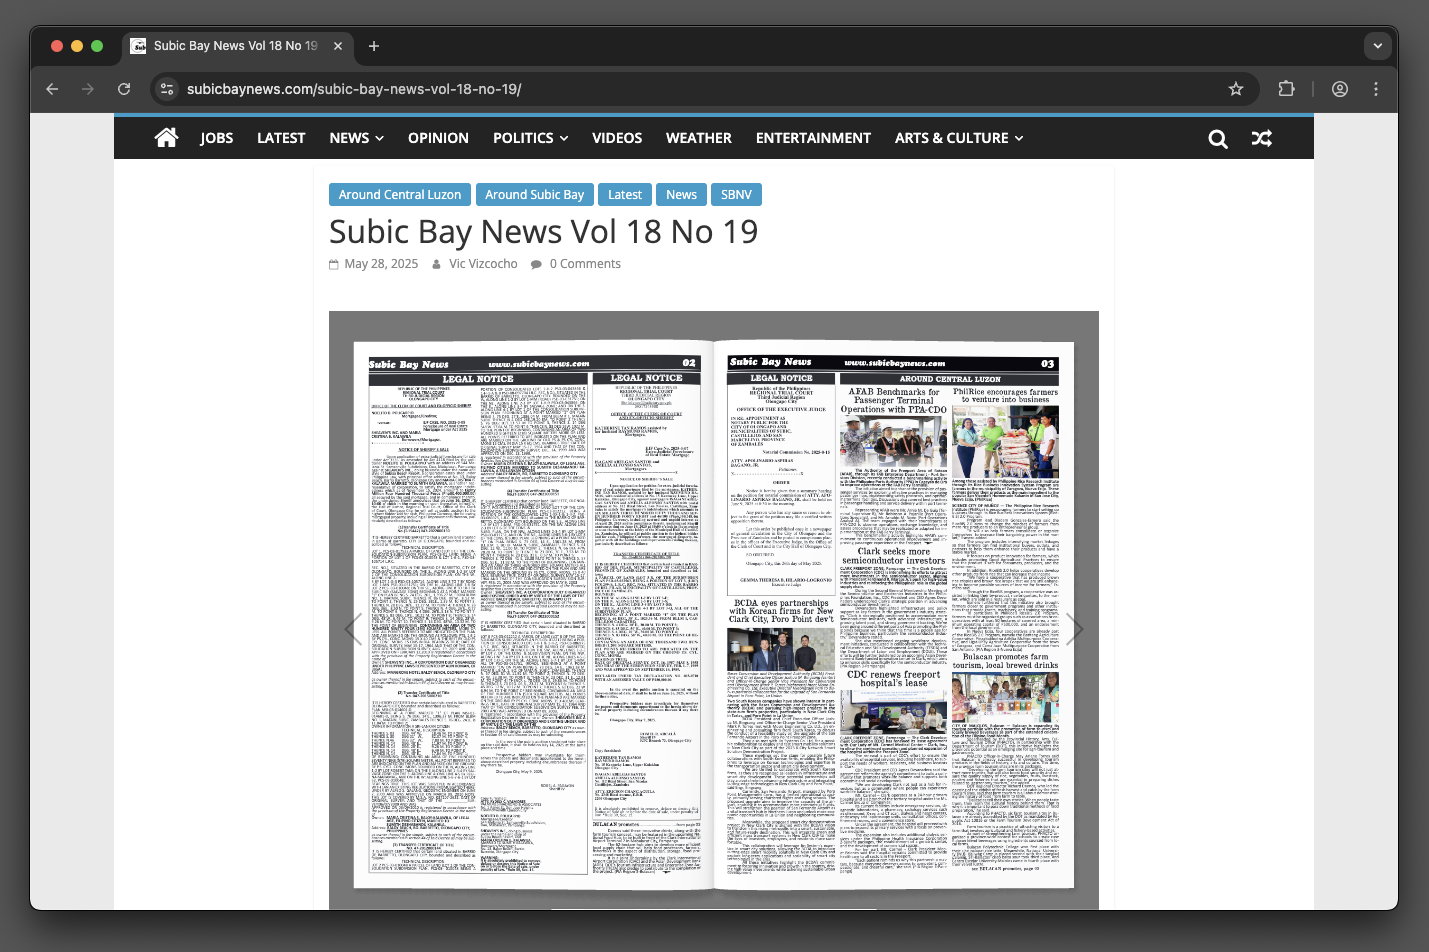
Task: Click the News category tag
Action: 681,194
